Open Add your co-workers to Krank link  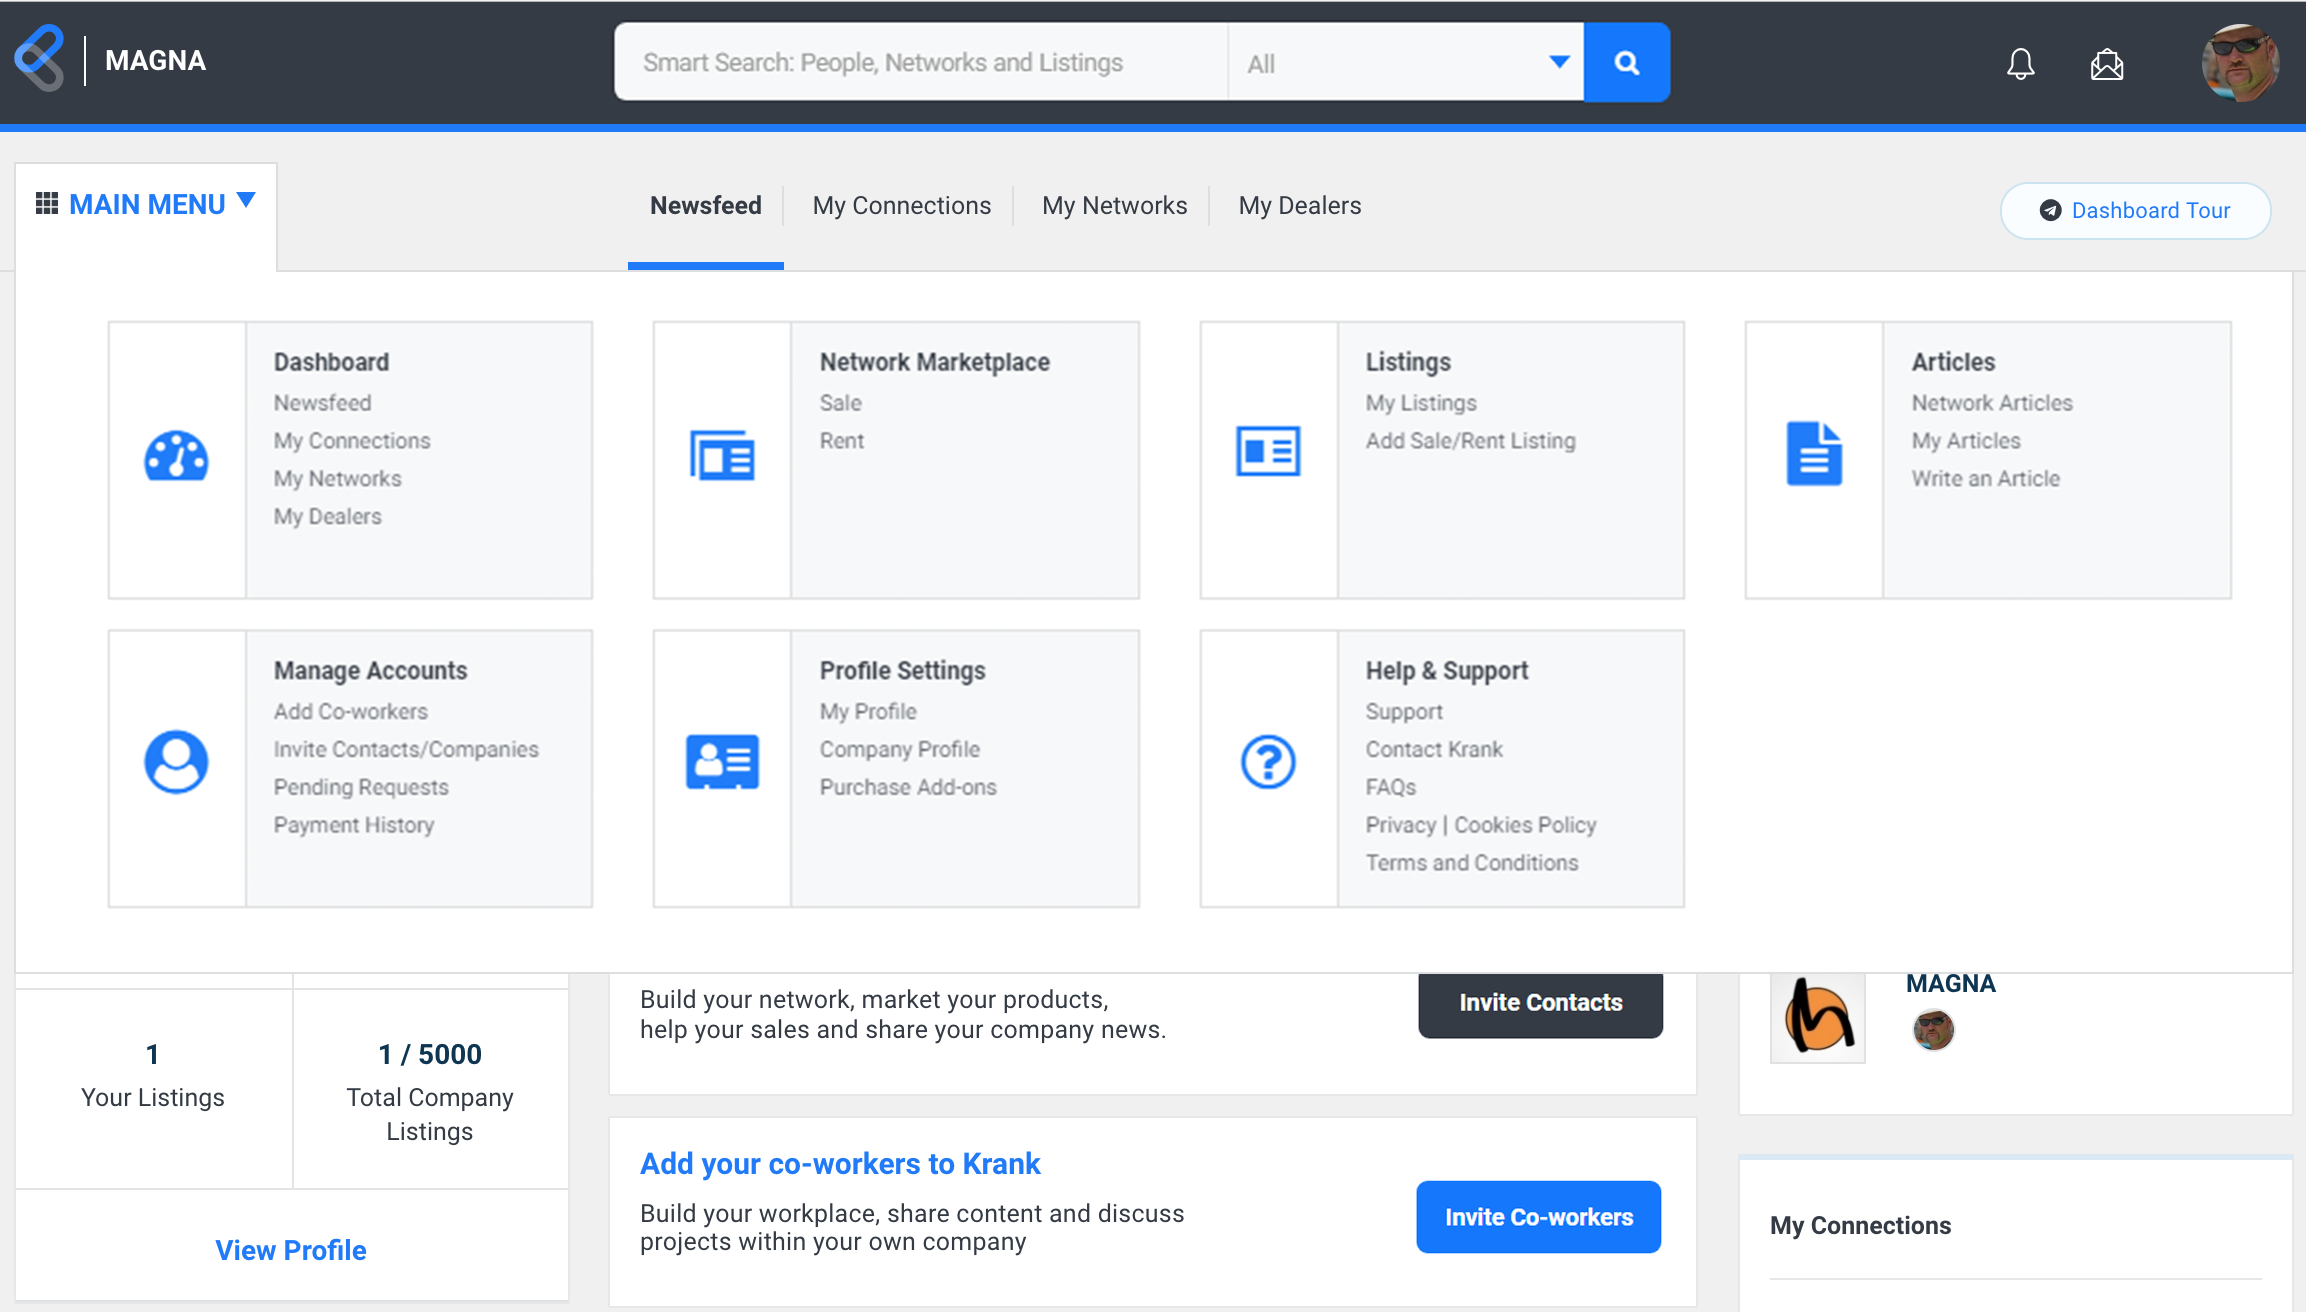840,1164
